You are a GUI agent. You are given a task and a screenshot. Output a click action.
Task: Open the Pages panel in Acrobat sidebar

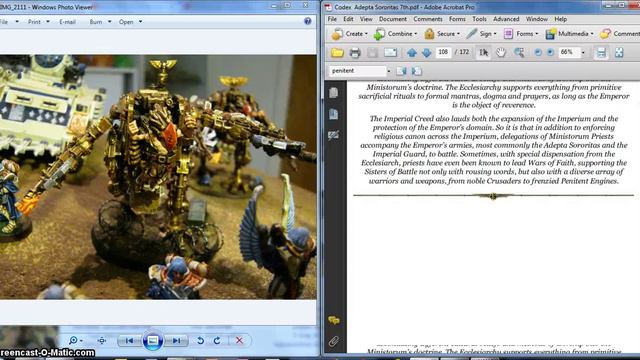coord(333,93)
